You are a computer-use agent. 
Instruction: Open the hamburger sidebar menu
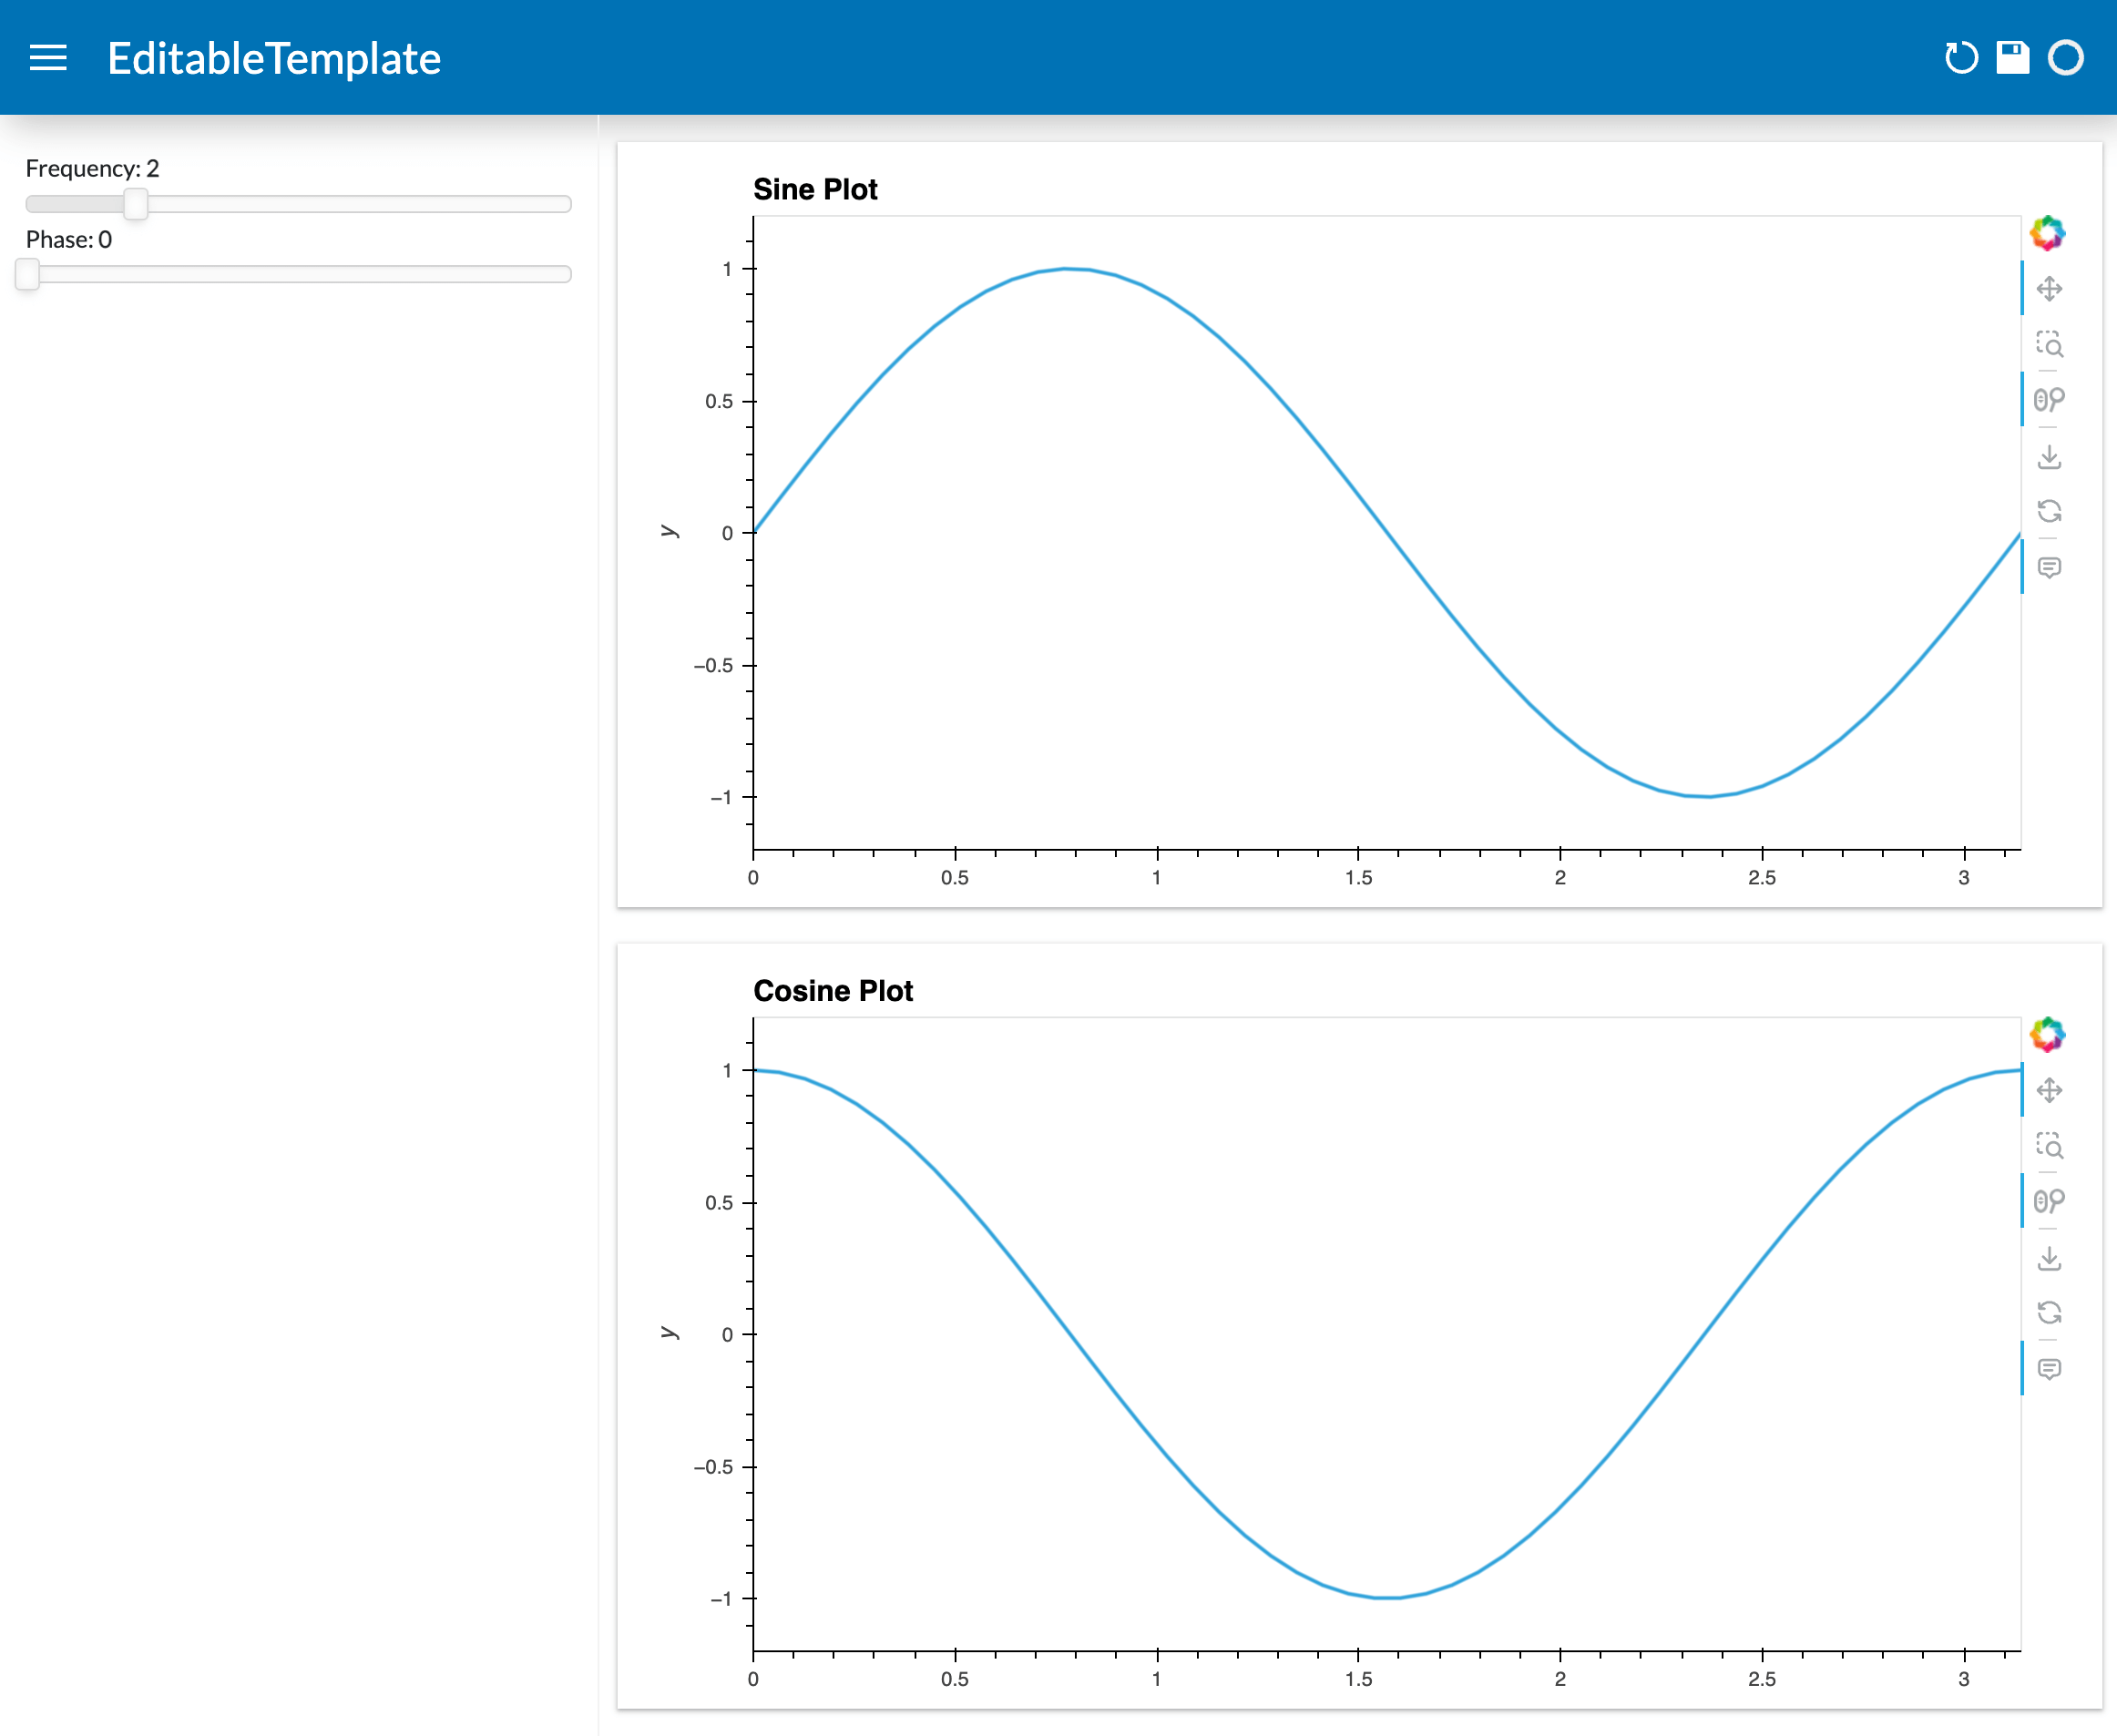48,58
